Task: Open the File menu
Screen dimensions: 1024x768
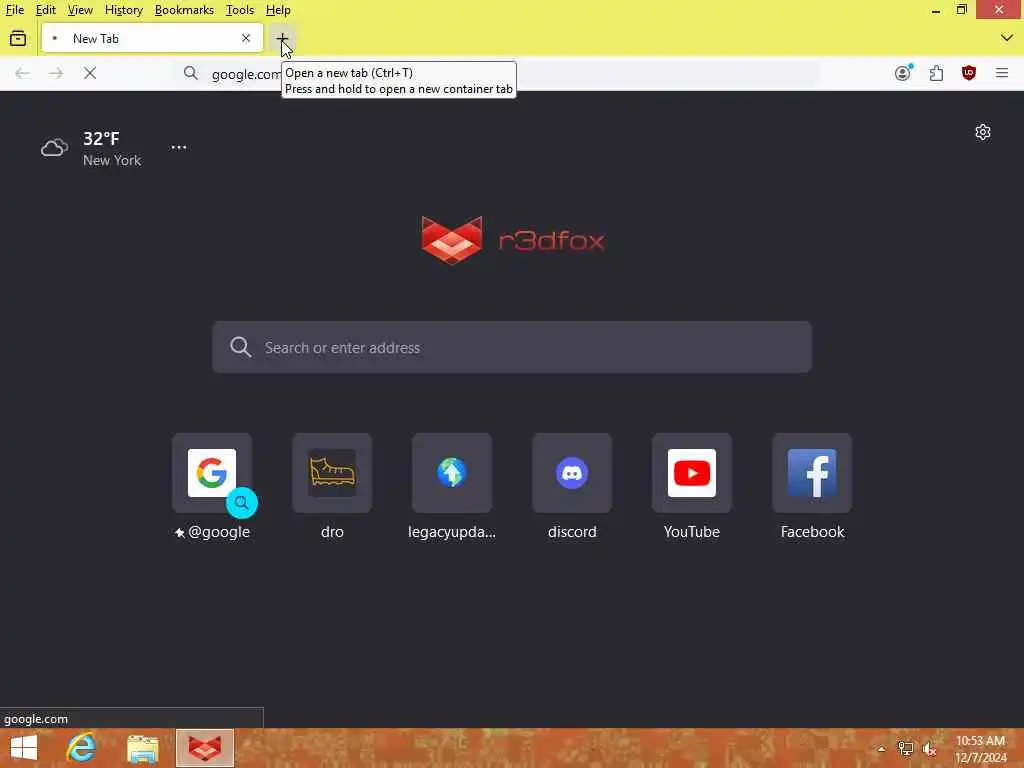Action: 15,10
